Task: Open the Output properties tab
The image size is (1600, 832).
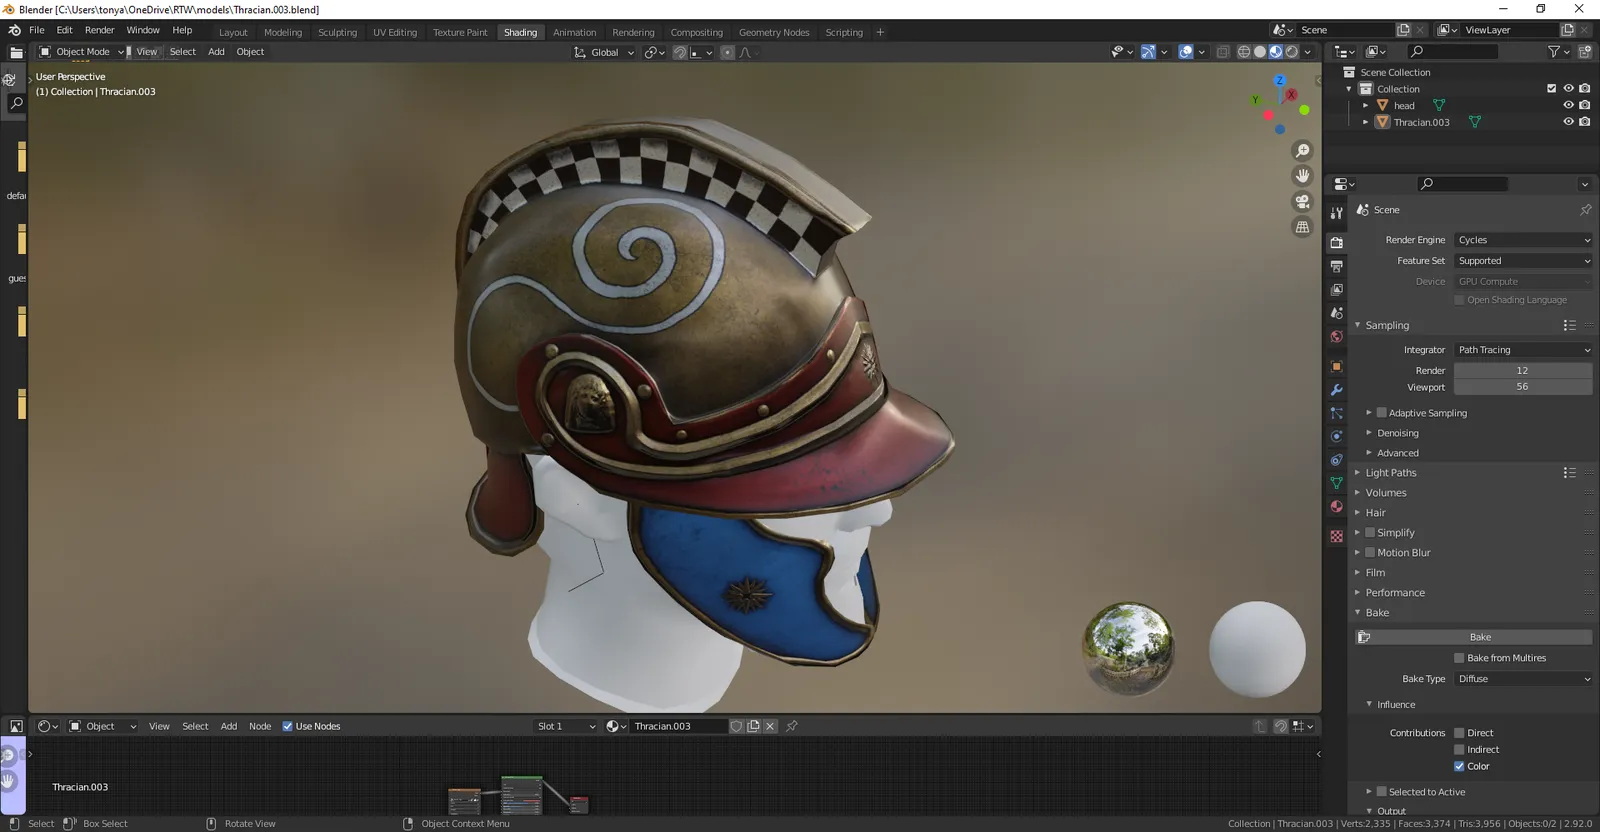Action: (x=1337, y=266)
